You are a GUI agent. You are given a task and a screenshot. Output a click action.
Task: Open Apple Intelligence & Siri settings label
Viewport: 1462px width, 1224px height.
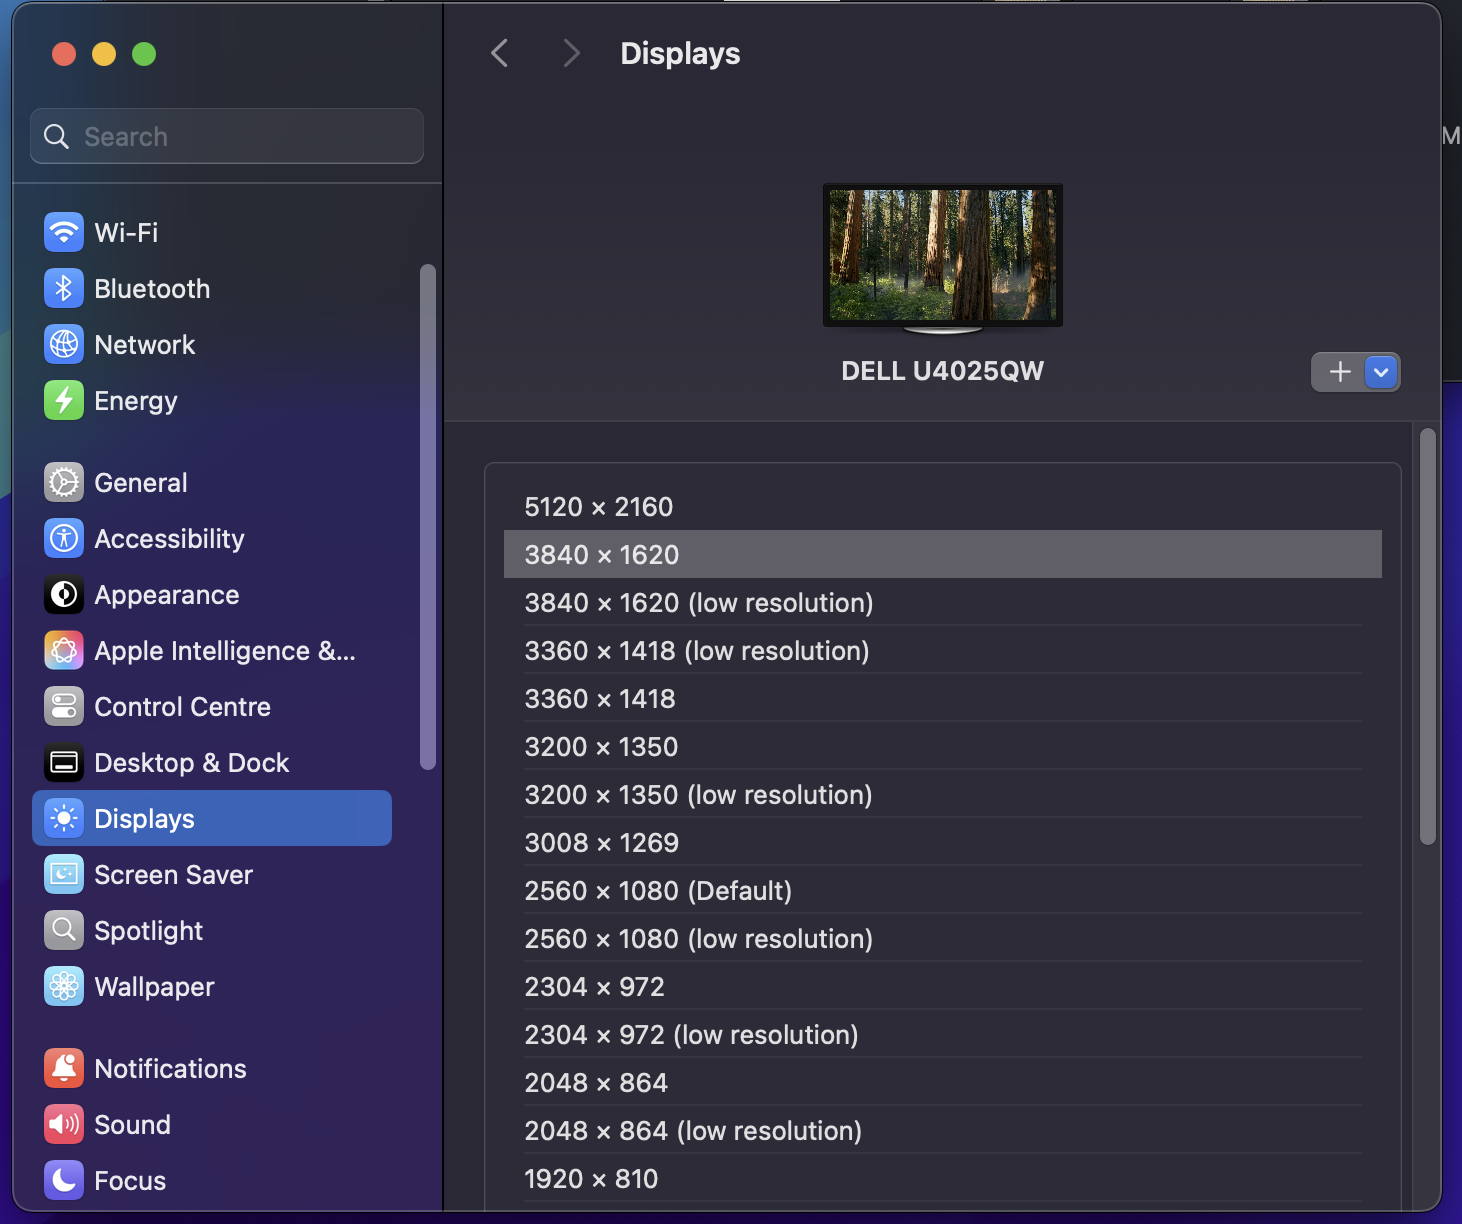click(x=225, y=651)
